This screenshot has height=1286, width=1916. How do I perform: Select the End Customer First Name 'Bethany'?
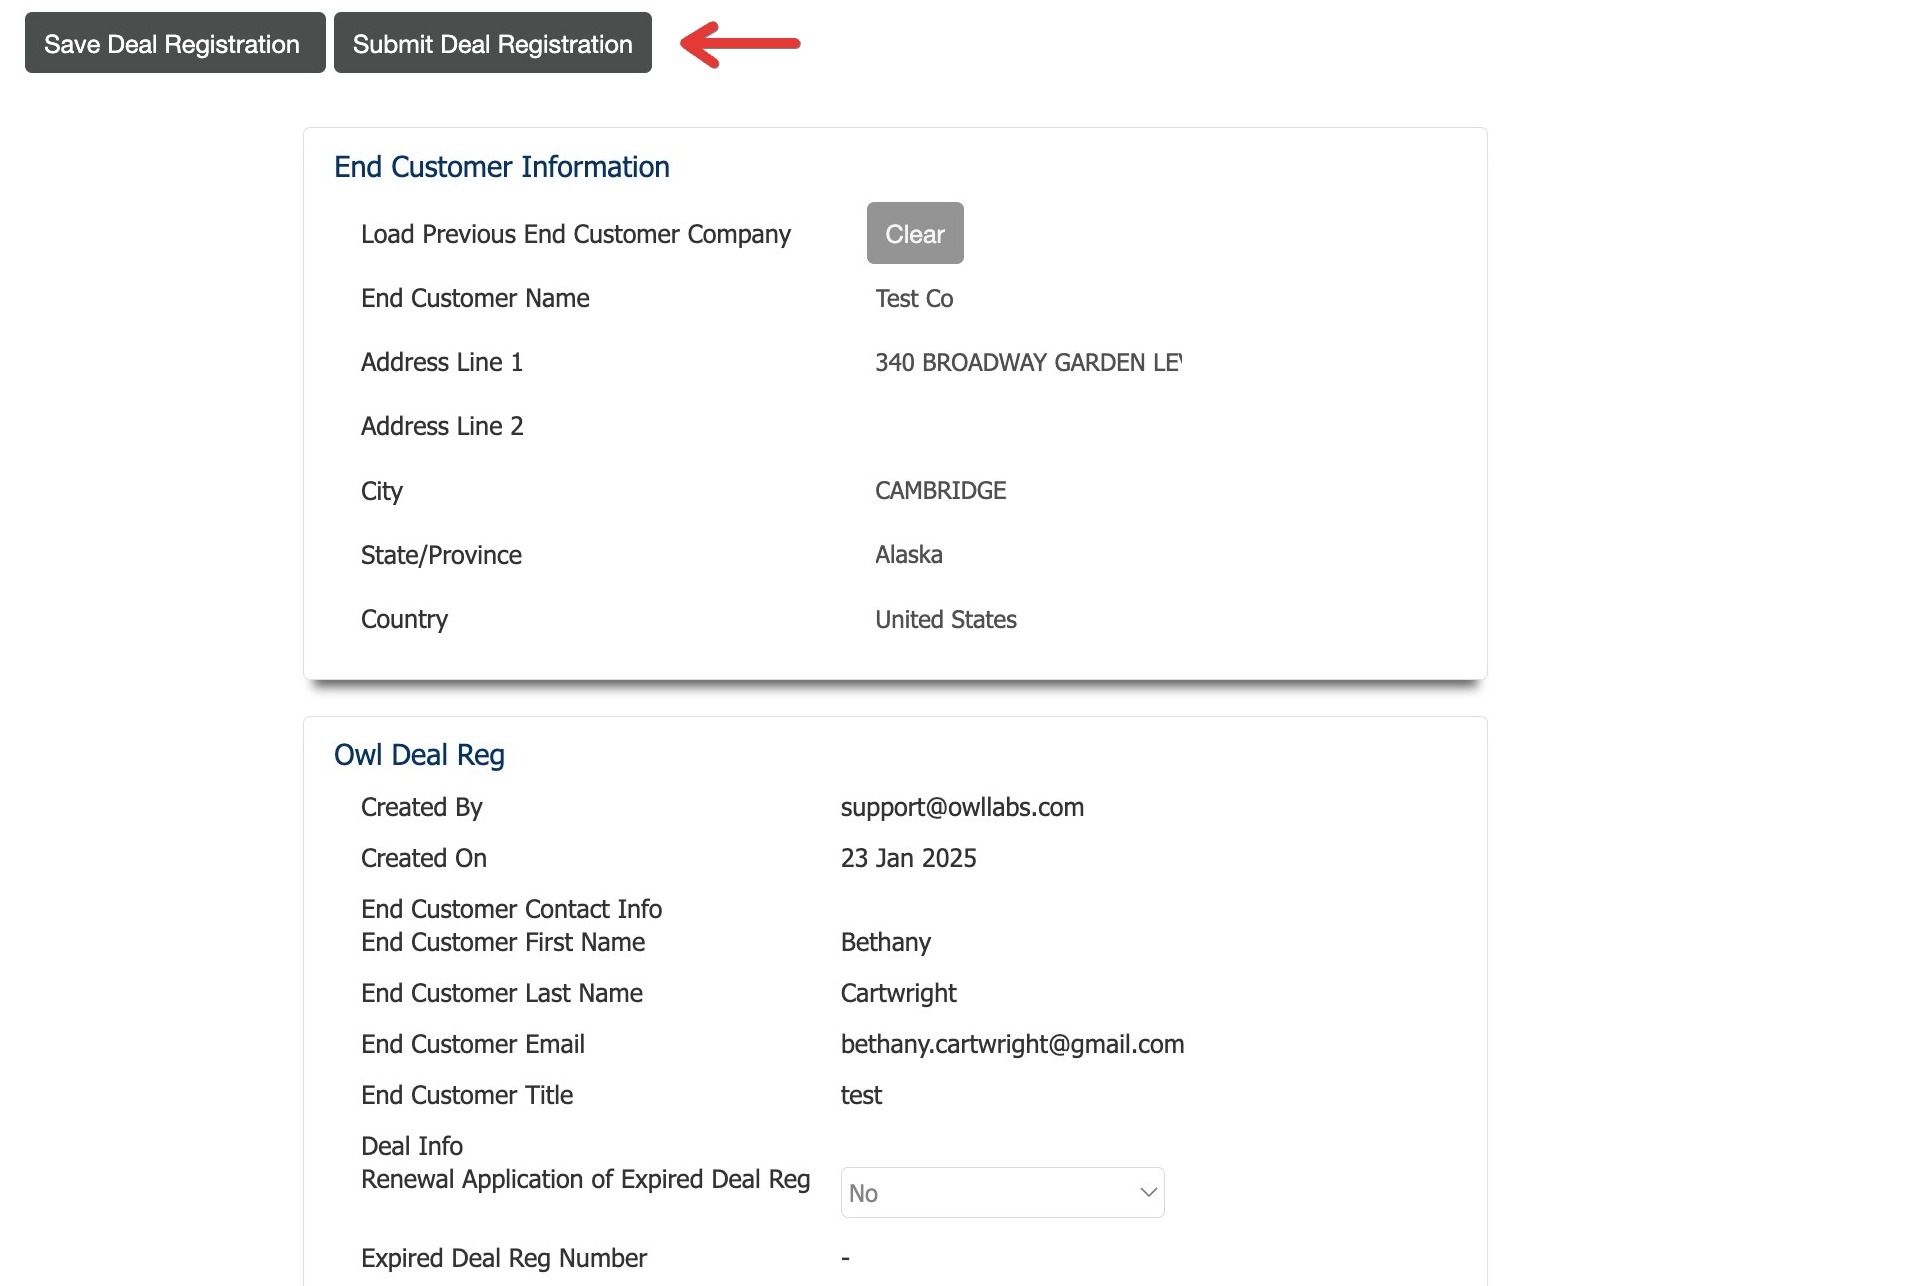[886, 942]
